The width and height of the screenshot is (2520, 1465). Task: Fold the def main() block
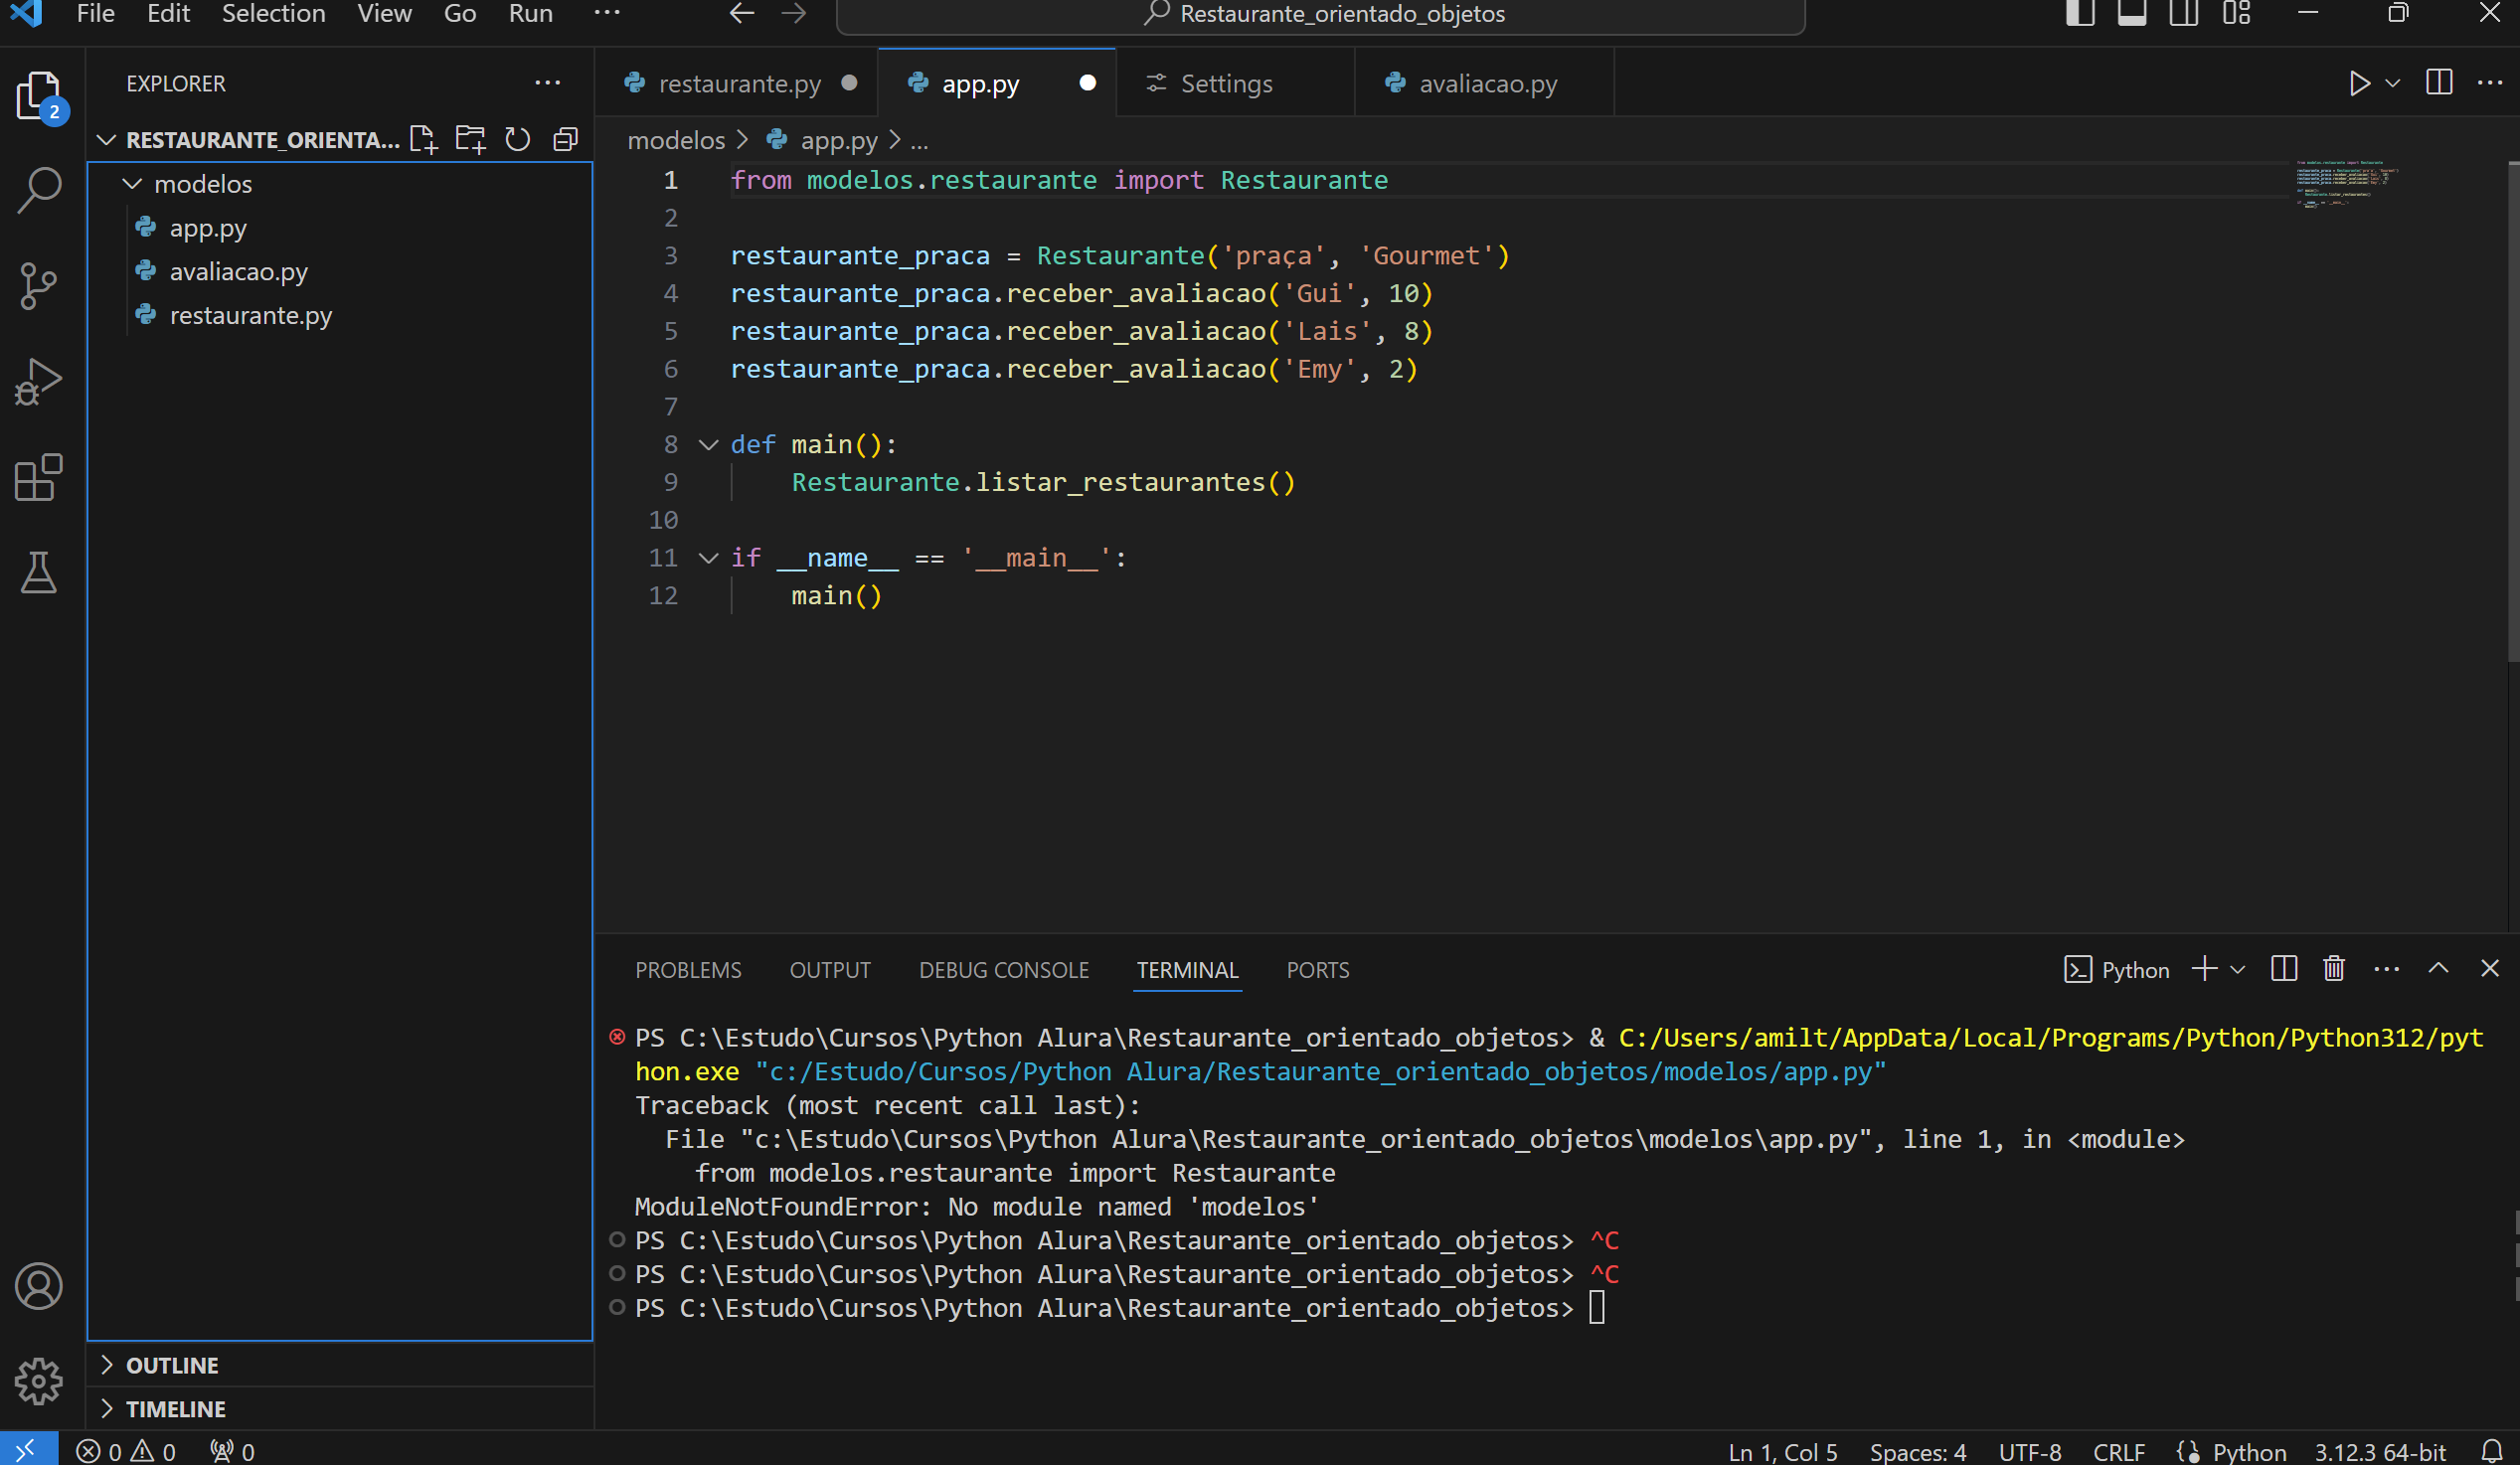(709, 444)
